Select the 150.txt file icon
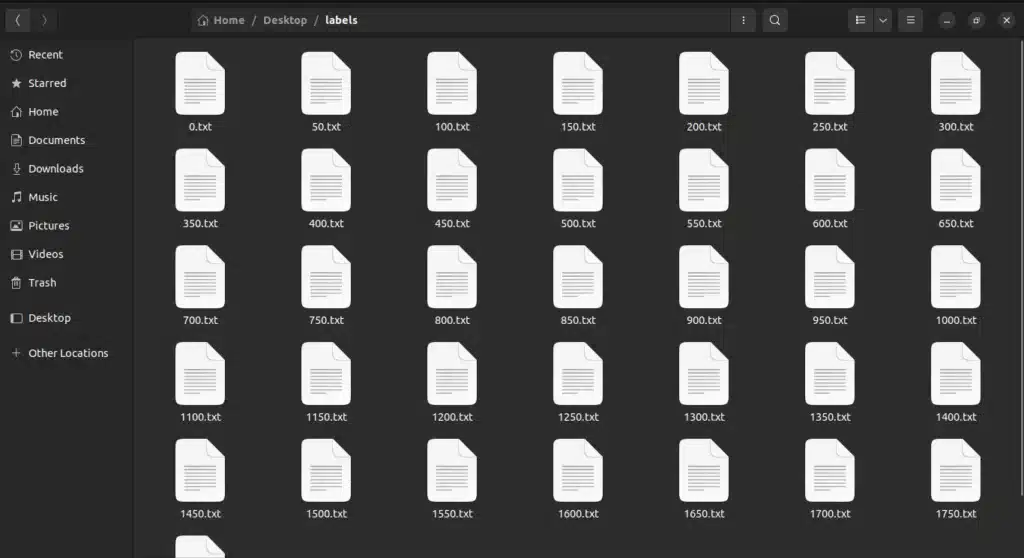 pos(578,84)
